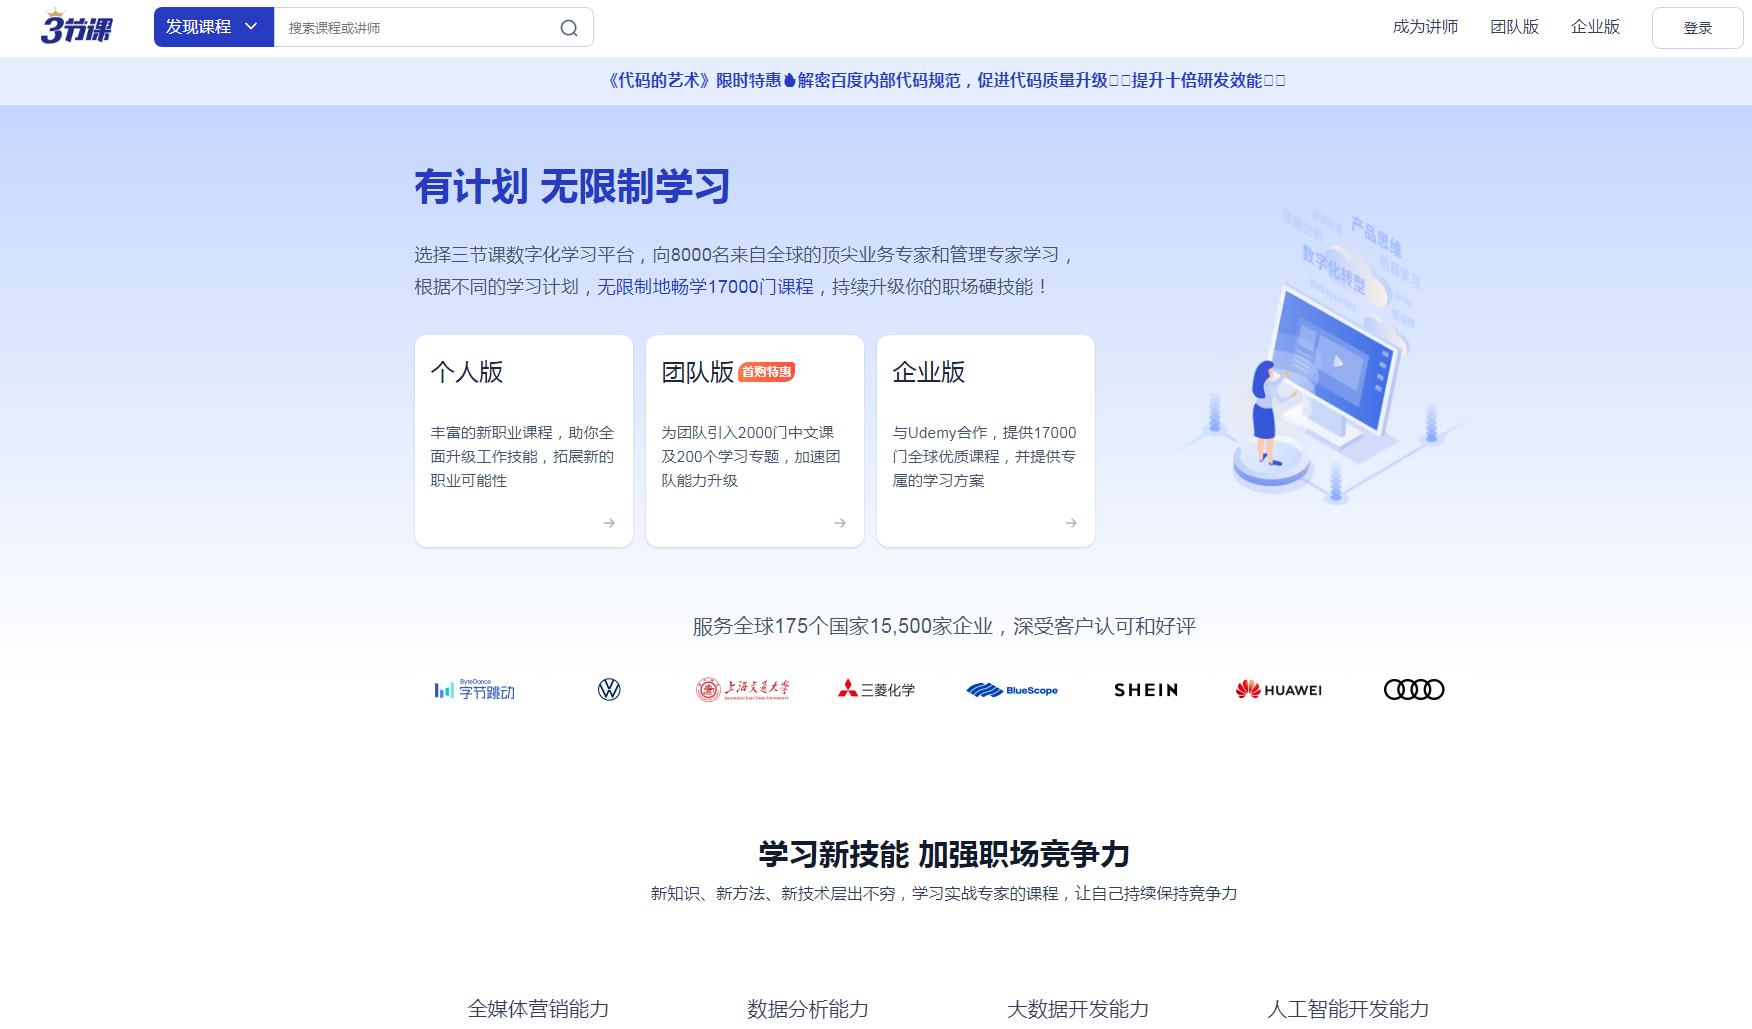Click the arrow in 团队版 card
This screenshot has height=1029, width=1752.
[x=840, y=523]
